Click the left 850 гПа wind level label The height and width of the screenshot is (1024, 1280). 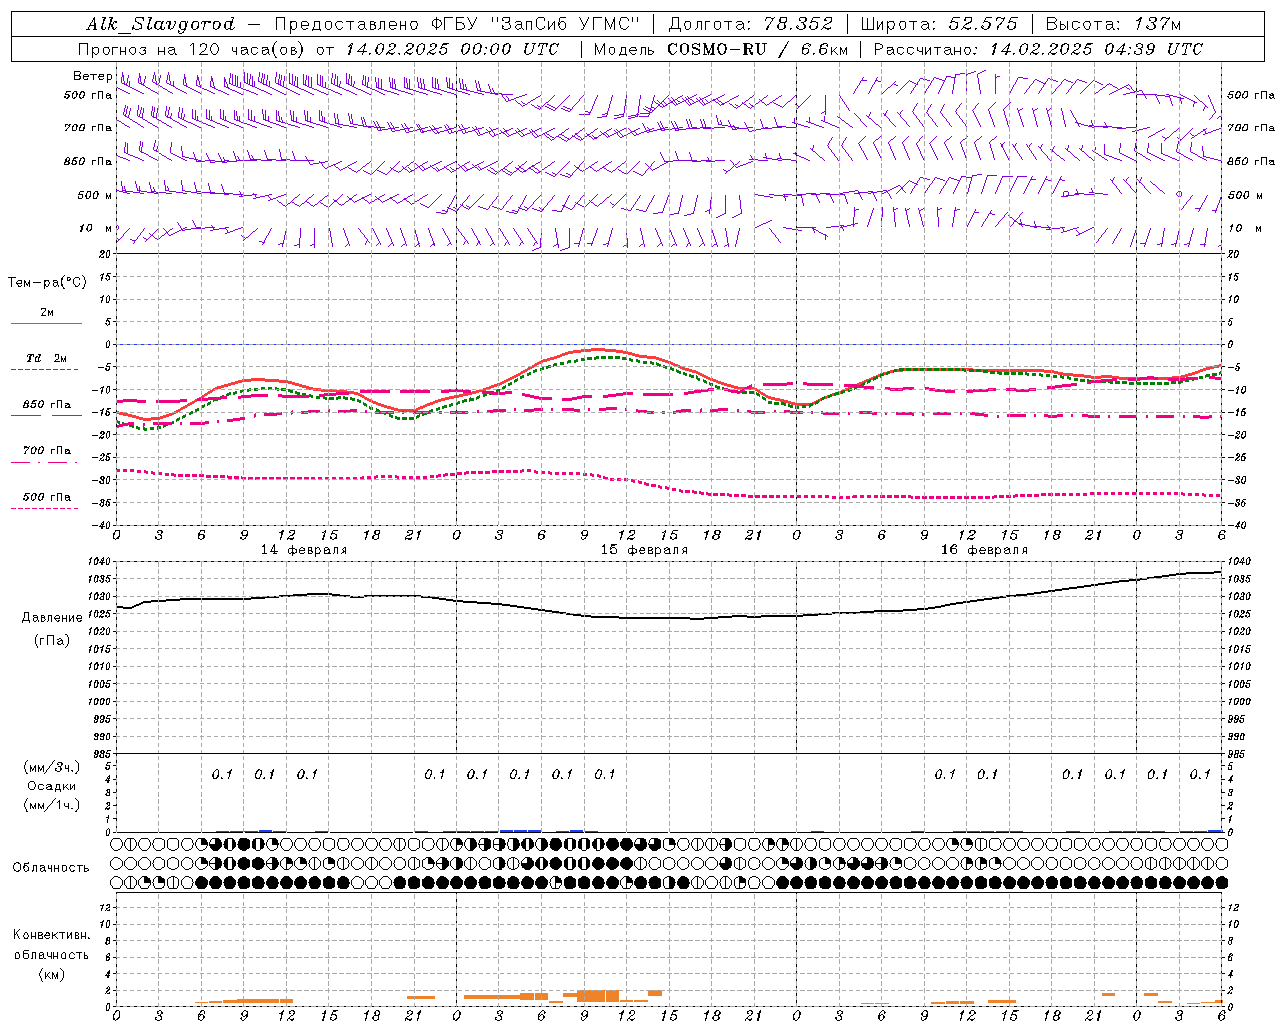pyautogui.click(x=89, y=161)
